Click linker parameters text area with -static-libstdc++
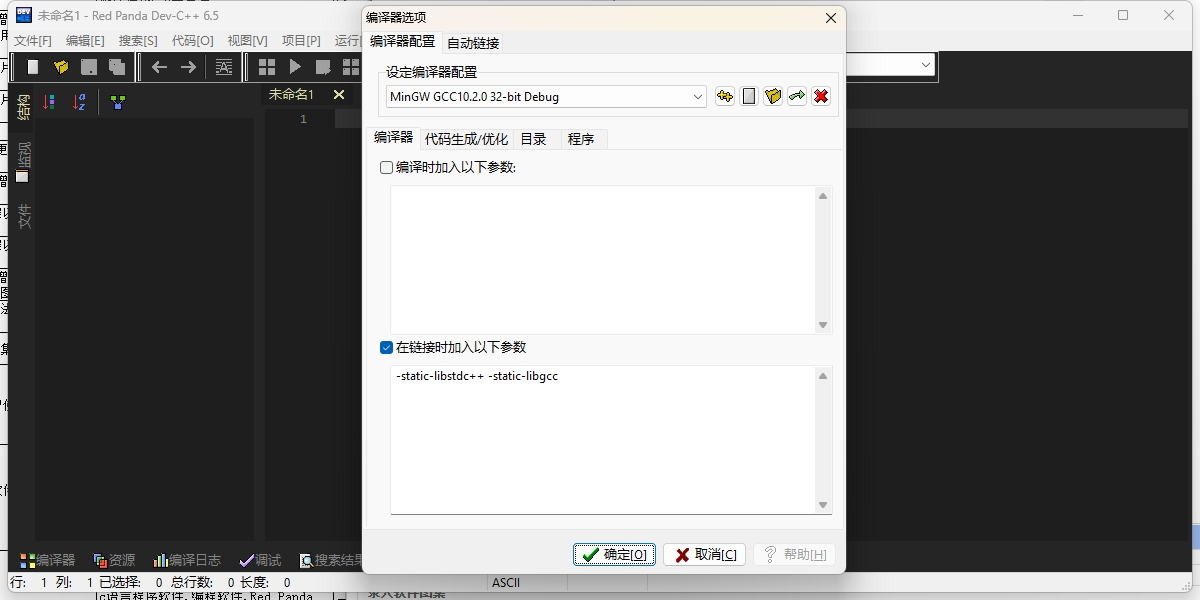This screenshot has height=600, width=1200. pyautogui.click(x=604, y=439)
